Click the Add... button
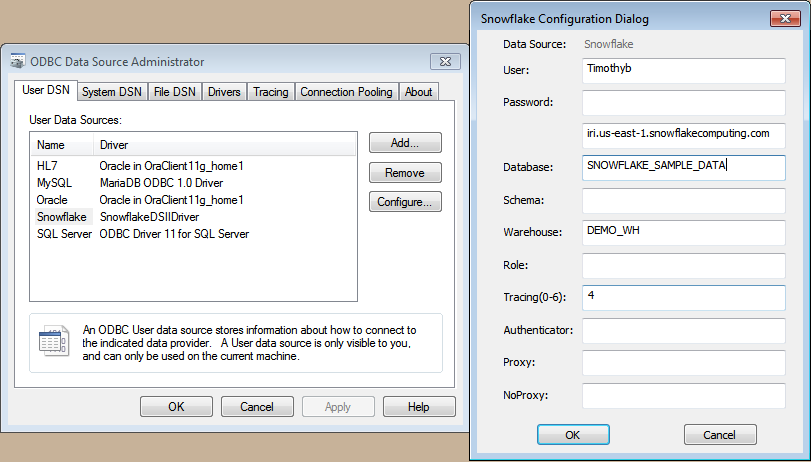The height and width of the screenshot is (462, 811). click(405, 143)
